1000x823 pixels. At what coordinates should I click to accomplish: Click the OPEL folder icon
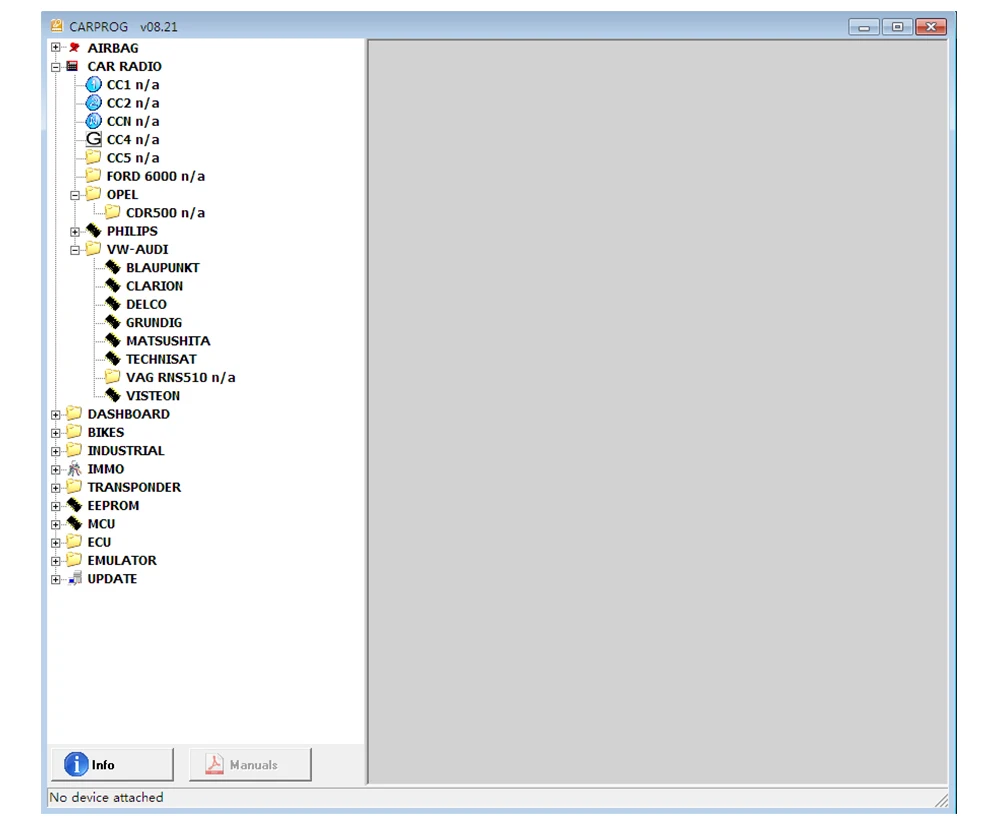pos(93,193)
